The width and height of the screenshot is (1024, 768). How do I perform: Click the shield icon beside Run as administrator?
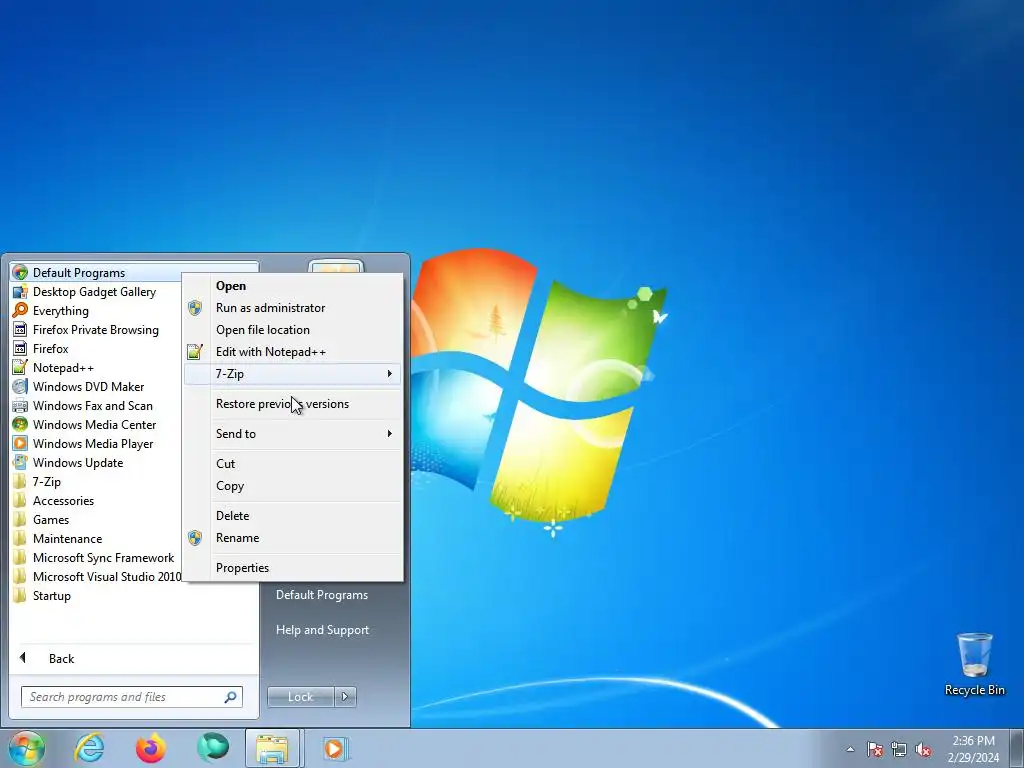pyautogui.click(x=195, y=308)
